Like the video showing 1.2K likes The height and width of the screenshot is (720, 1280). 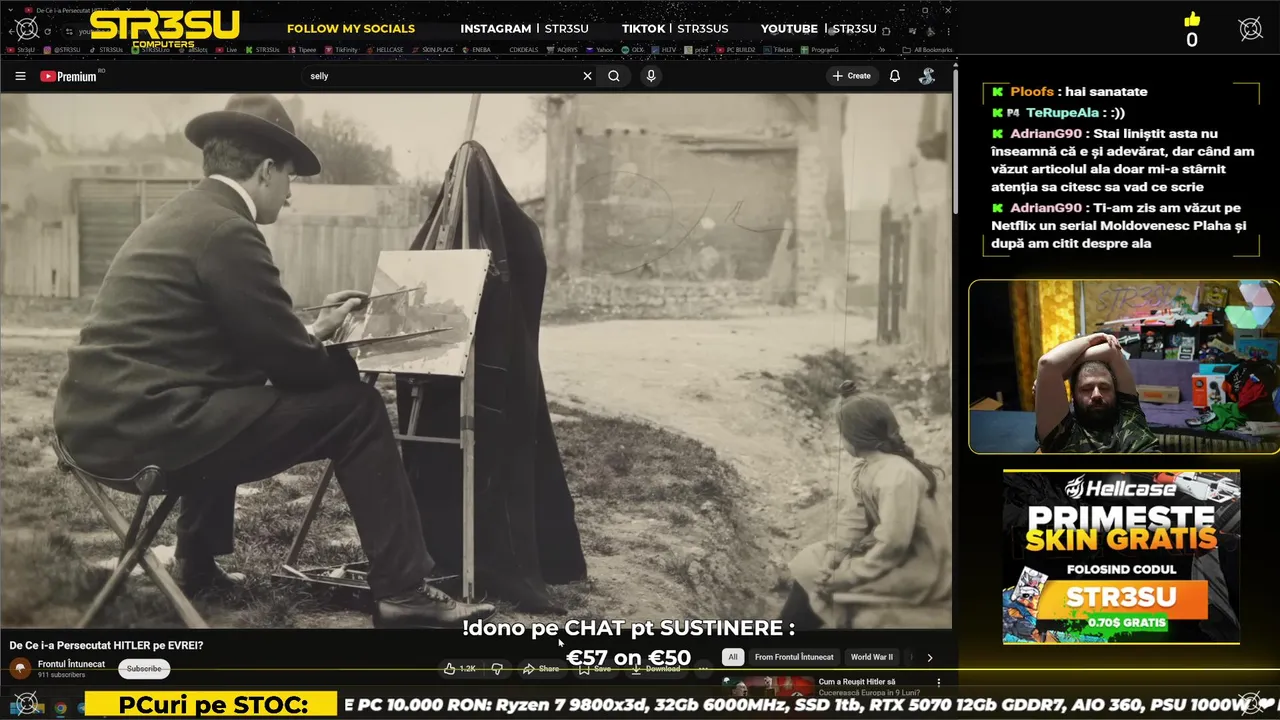[x=460, y=668]
